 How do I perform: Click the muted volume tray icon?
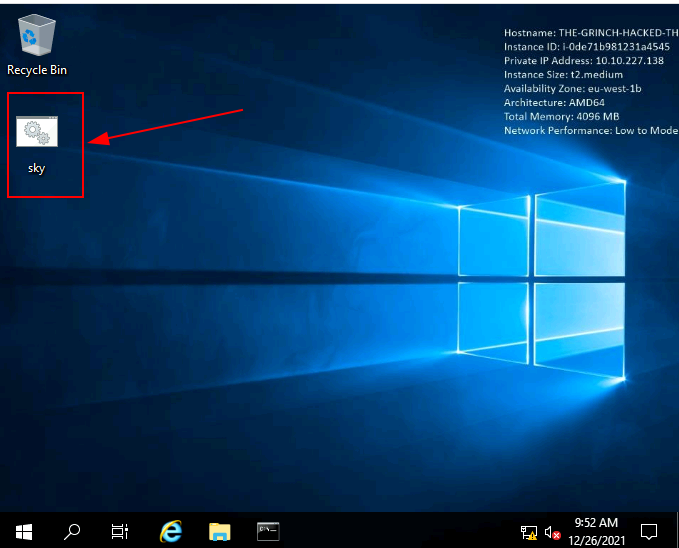[x=552, y=532]
